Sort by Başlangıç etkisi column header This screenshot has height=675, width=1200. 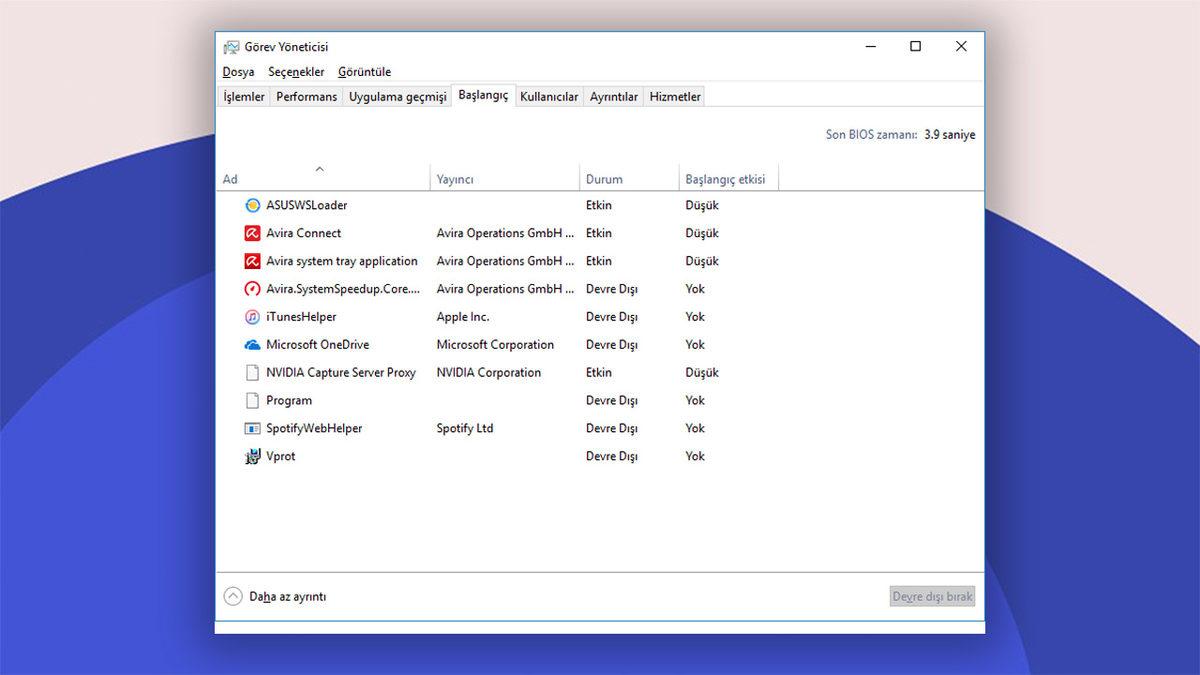tap(725, 179)
